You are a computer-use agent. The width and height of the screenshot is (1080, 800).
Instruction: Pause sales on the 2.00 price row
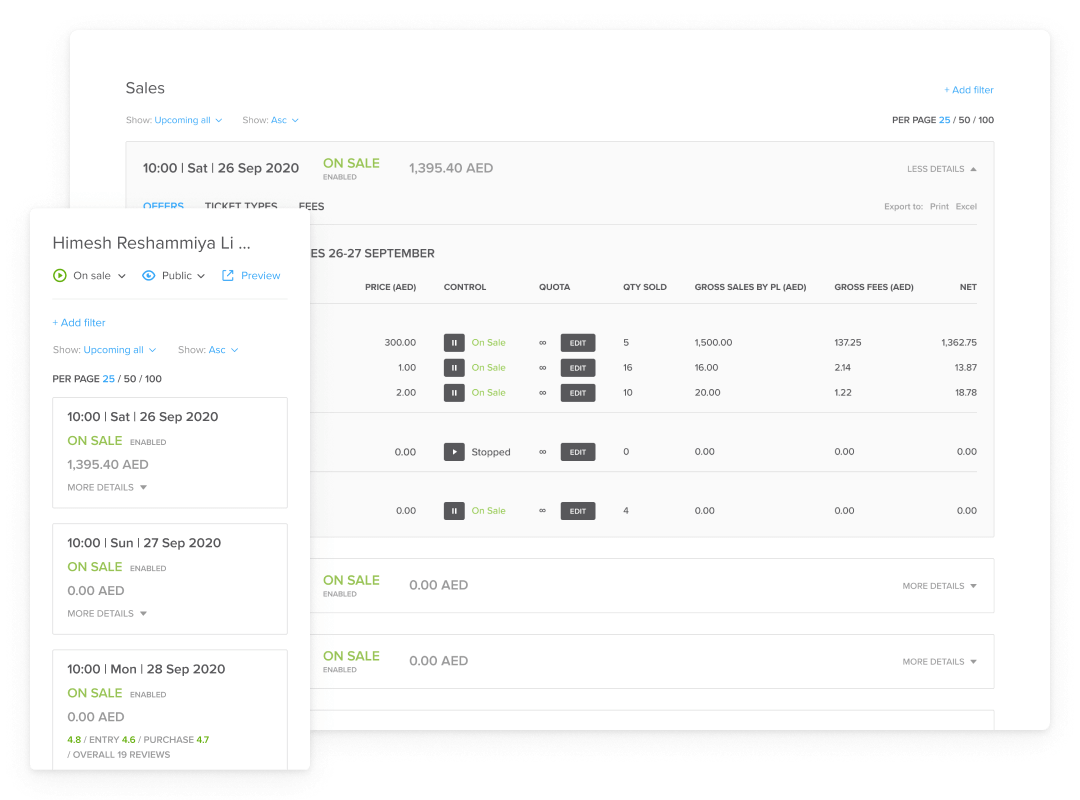[454, 393]
